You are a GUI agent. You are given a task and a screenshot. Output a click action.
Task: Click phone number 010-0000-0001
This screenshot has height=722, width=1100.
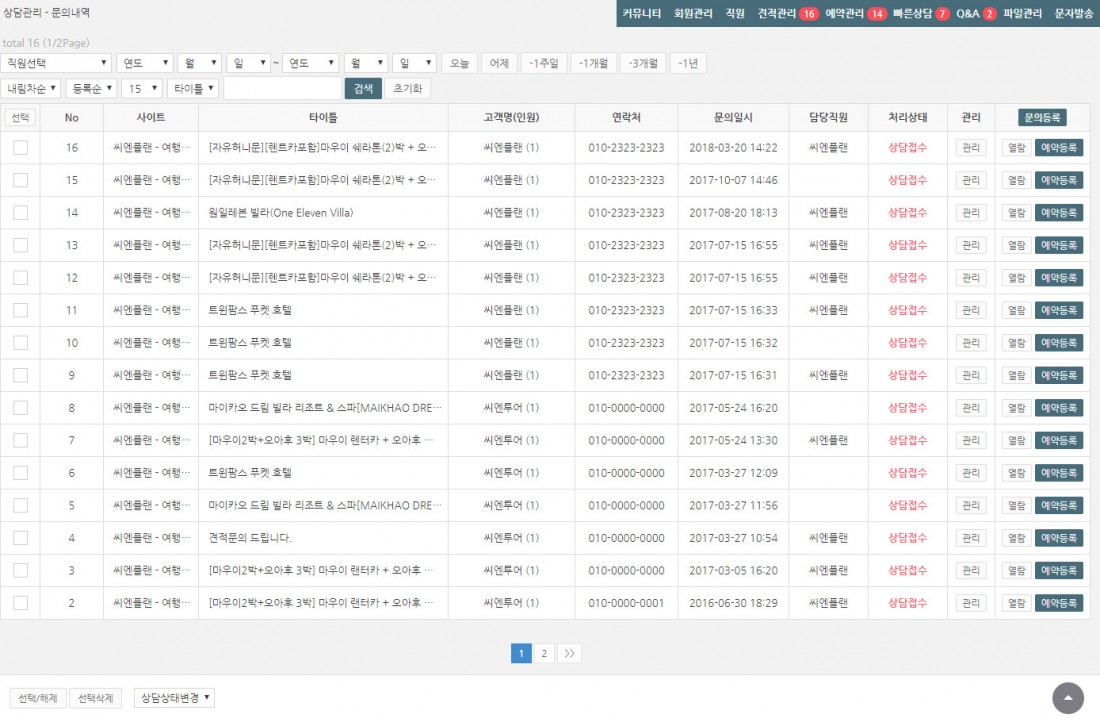pos(626,603)
